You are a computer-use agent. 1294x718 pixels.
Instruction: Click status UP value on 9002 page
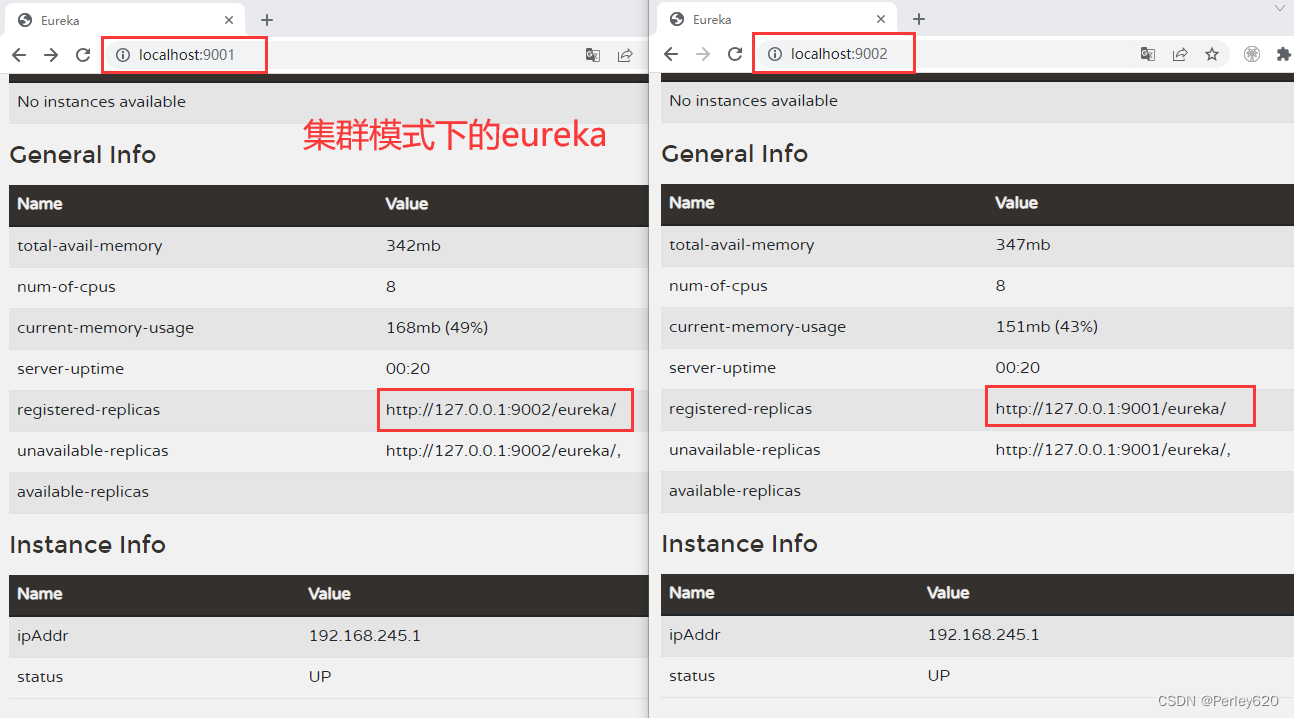point(939,676)
